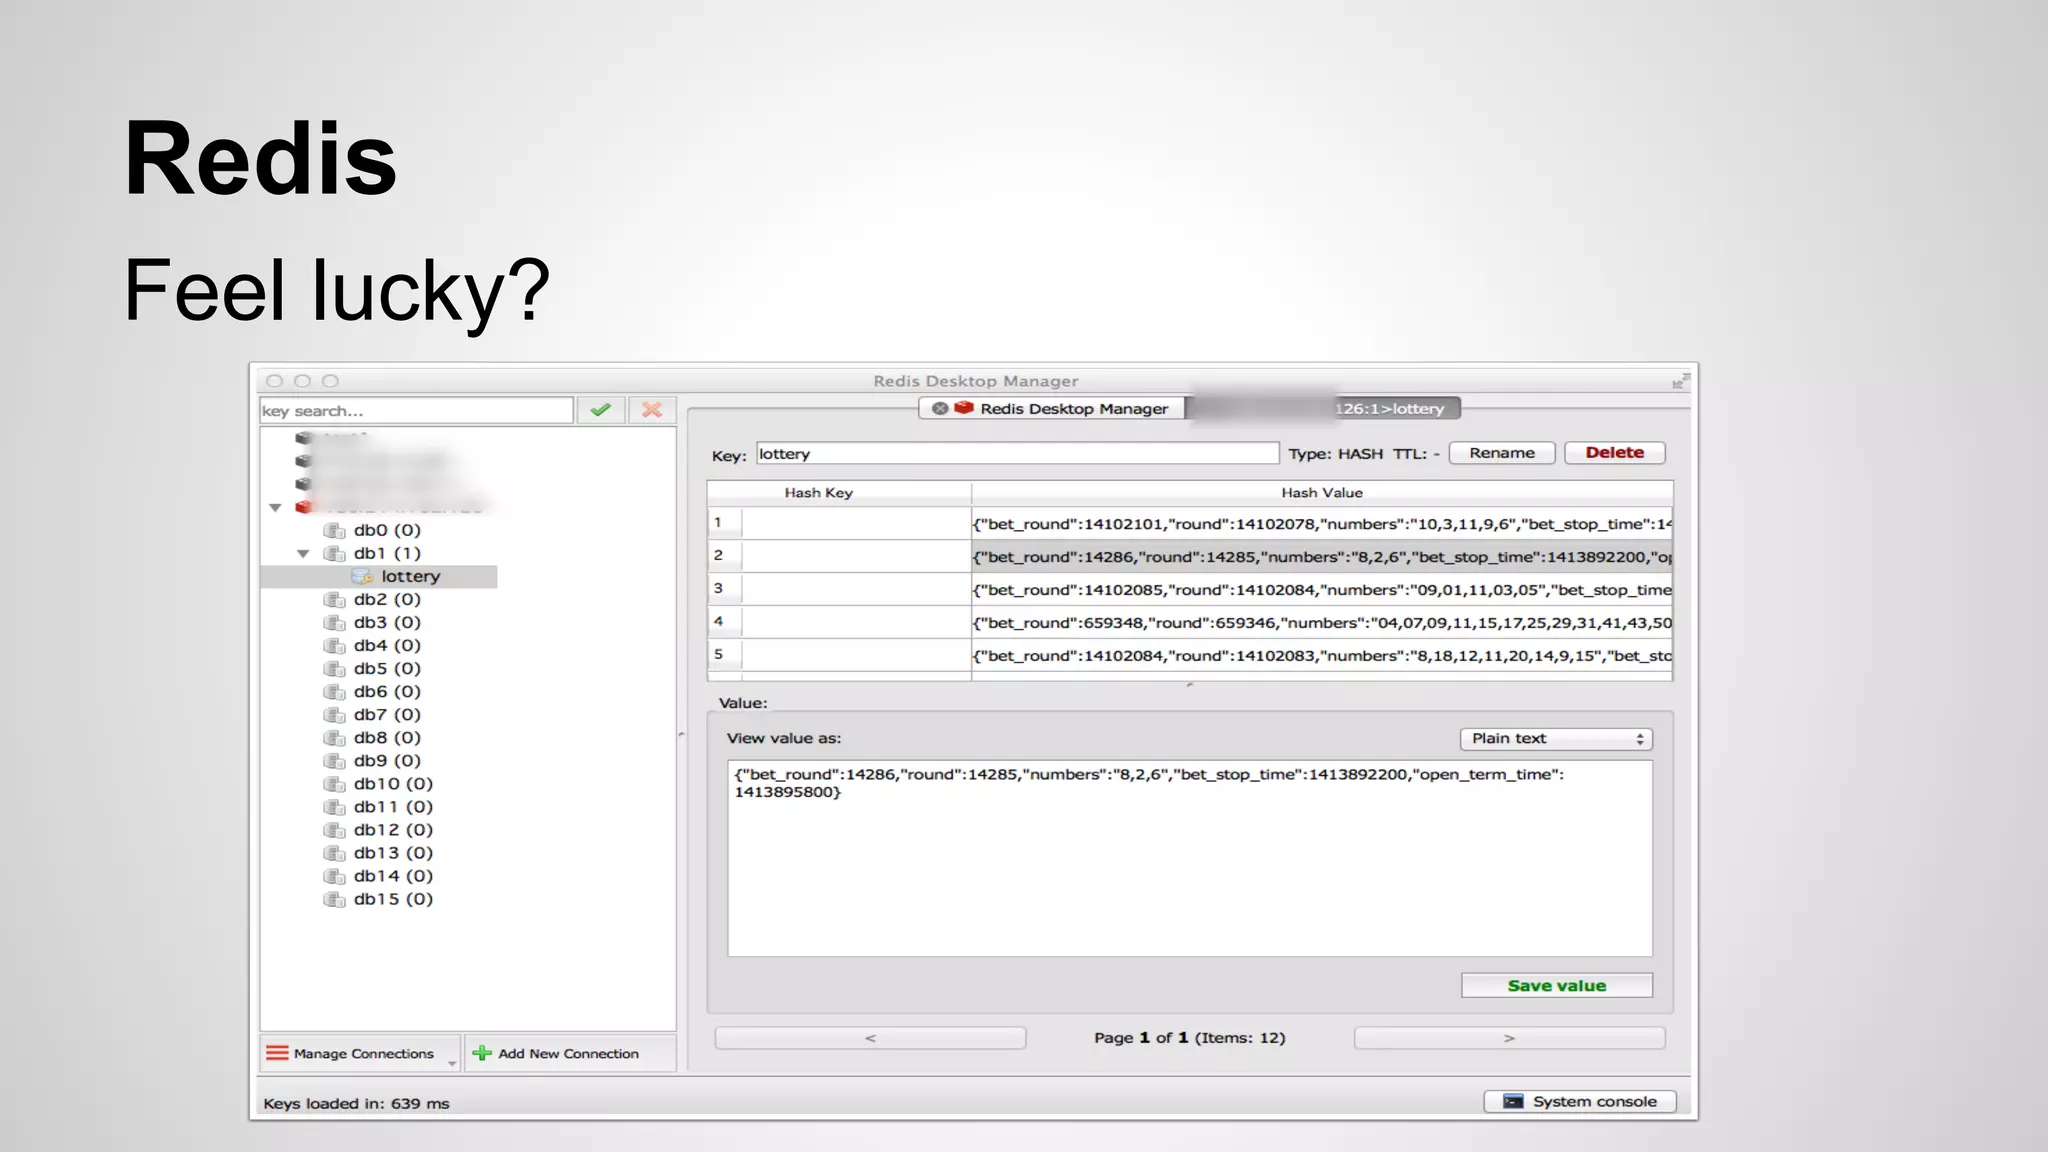This screenshot has width=2048, height=1152.
Task: Collapse the db1 tree node
Action: (x=303, y=553)
